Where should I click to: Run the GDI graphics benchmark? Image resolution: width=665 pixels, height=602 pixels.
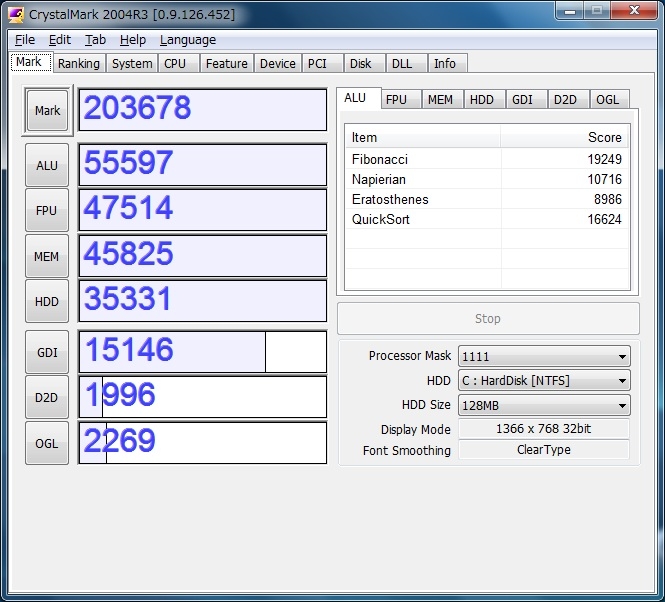pos(47,352)
